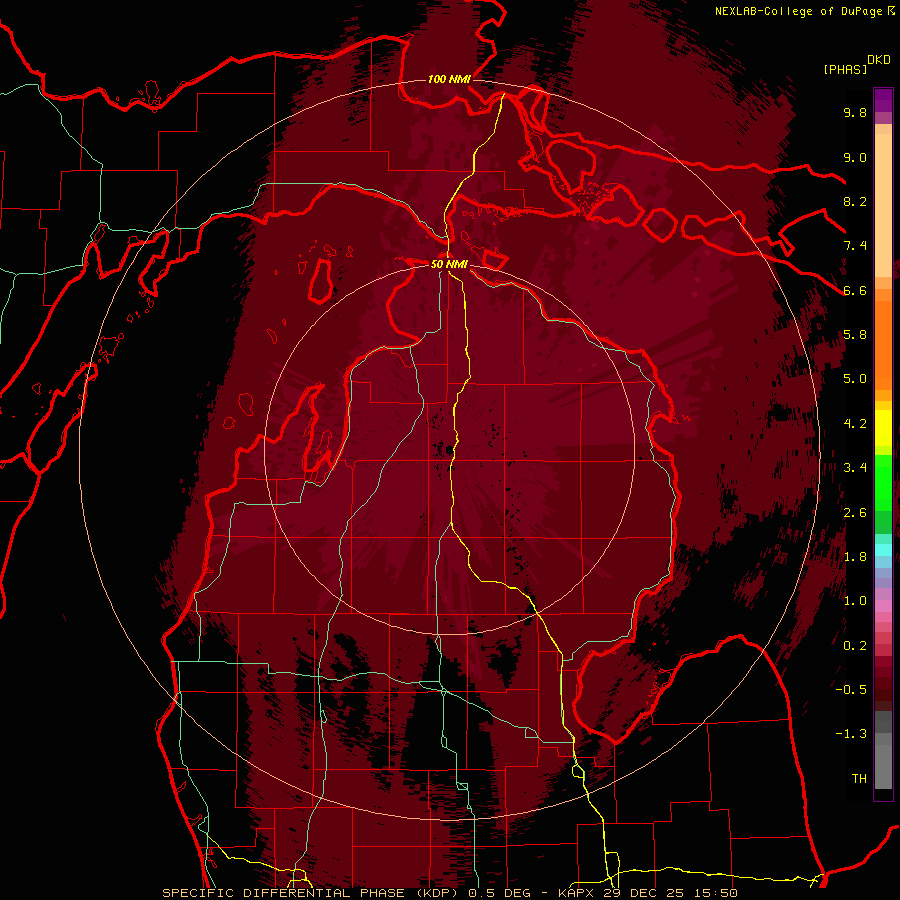
Task: Click the 8.2 legend scale value
Action: tap(855, 201)
